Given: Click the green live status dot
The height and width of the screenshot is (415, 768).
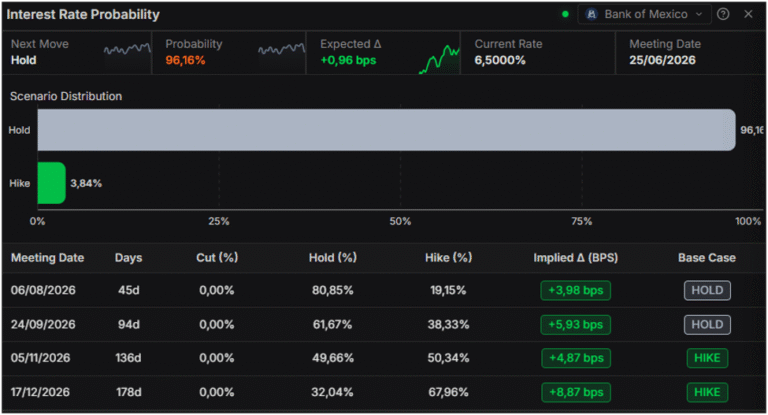Looking at the screenshot, I should (565, 14).
